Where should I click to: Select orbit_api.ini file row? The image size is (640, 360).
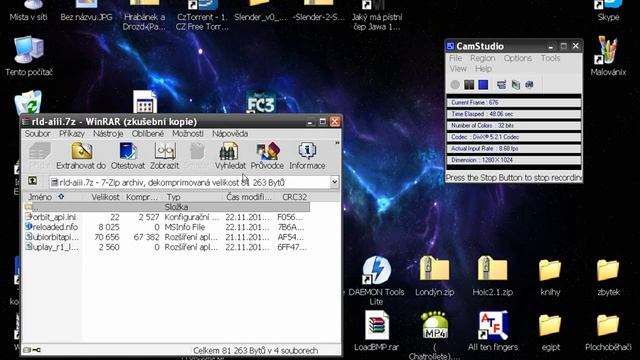tap(167, 217)
